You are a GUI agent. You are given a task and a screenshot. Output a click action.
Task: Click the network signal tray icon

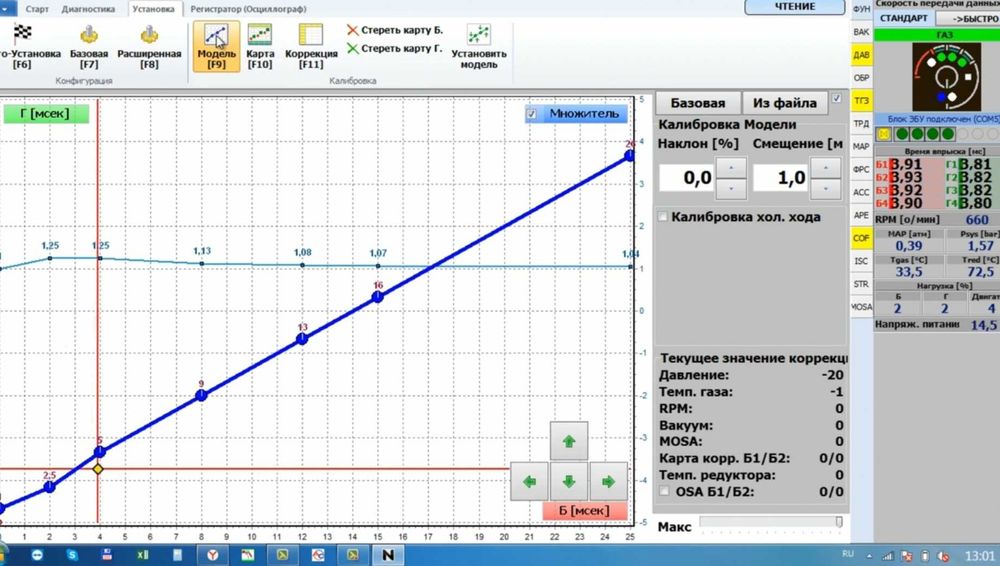[888, 556]
